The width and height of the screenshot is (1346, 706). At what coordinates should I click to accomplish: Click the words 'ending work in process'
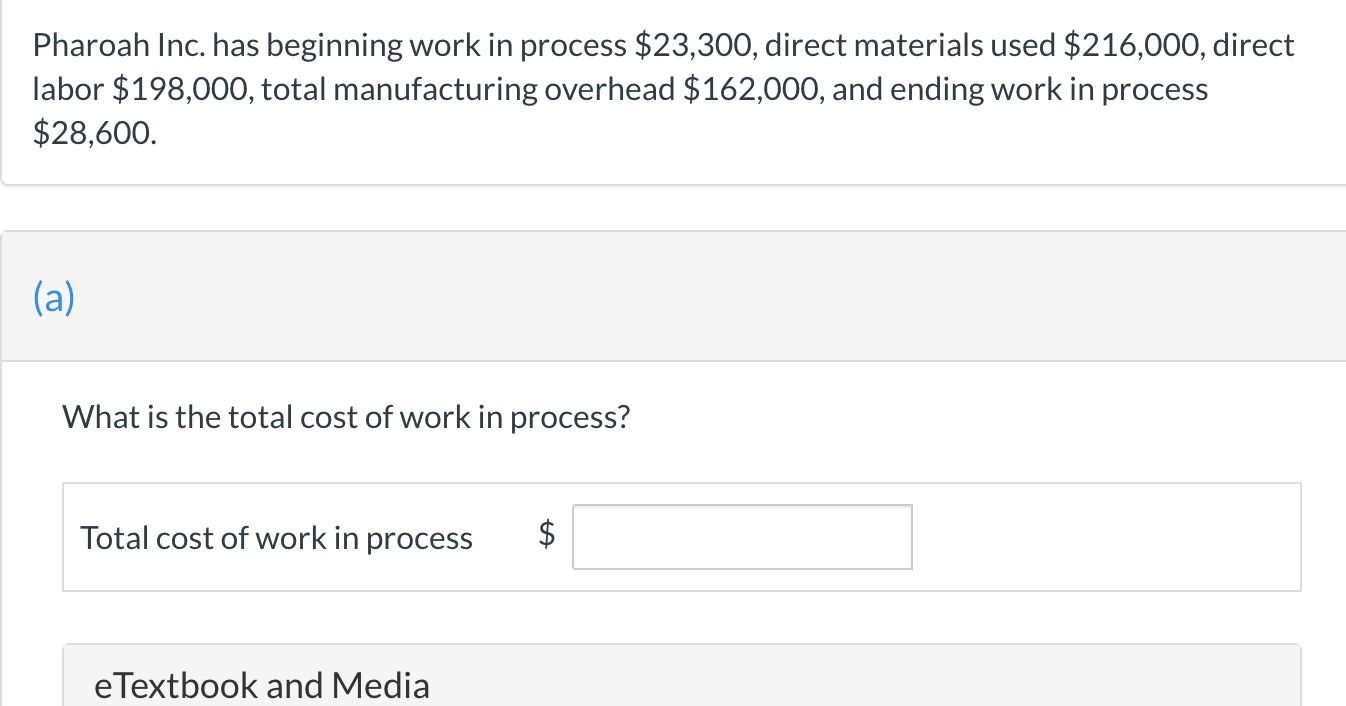coord(1049,89)
